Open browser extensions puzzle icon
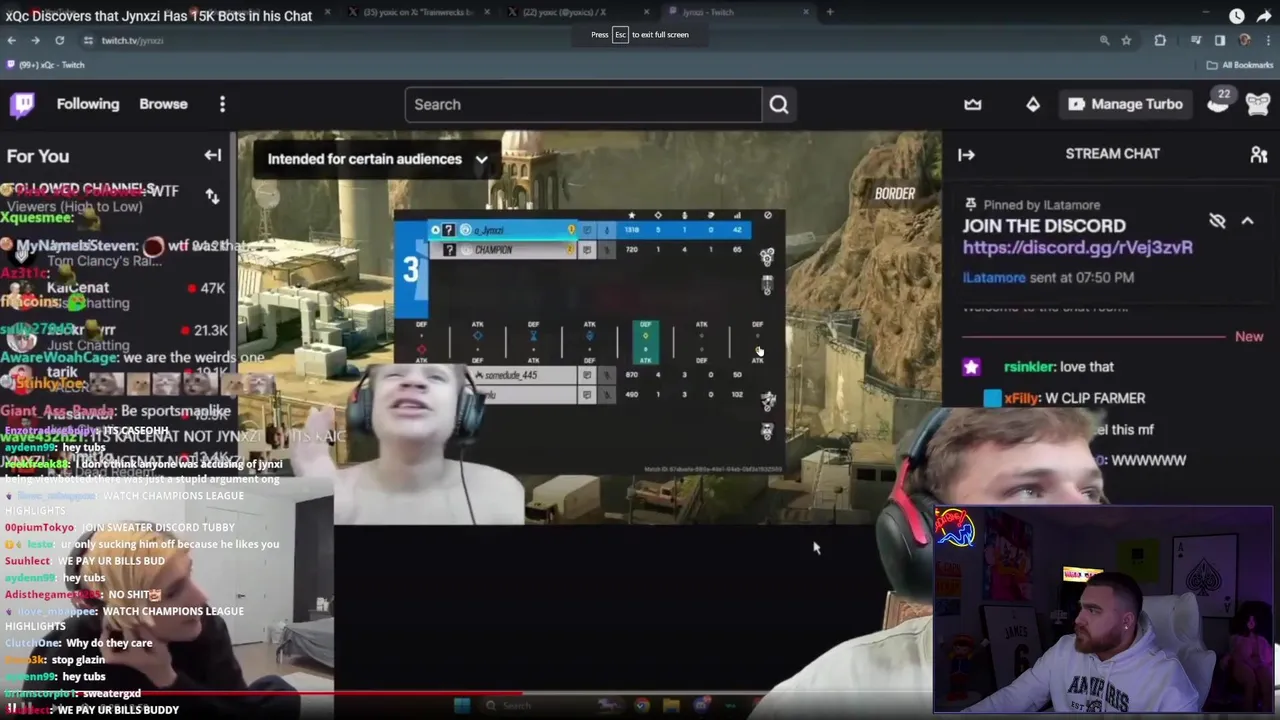Image resolution: width=1280 pixels, height=720 pixels. click(1160, 40)
